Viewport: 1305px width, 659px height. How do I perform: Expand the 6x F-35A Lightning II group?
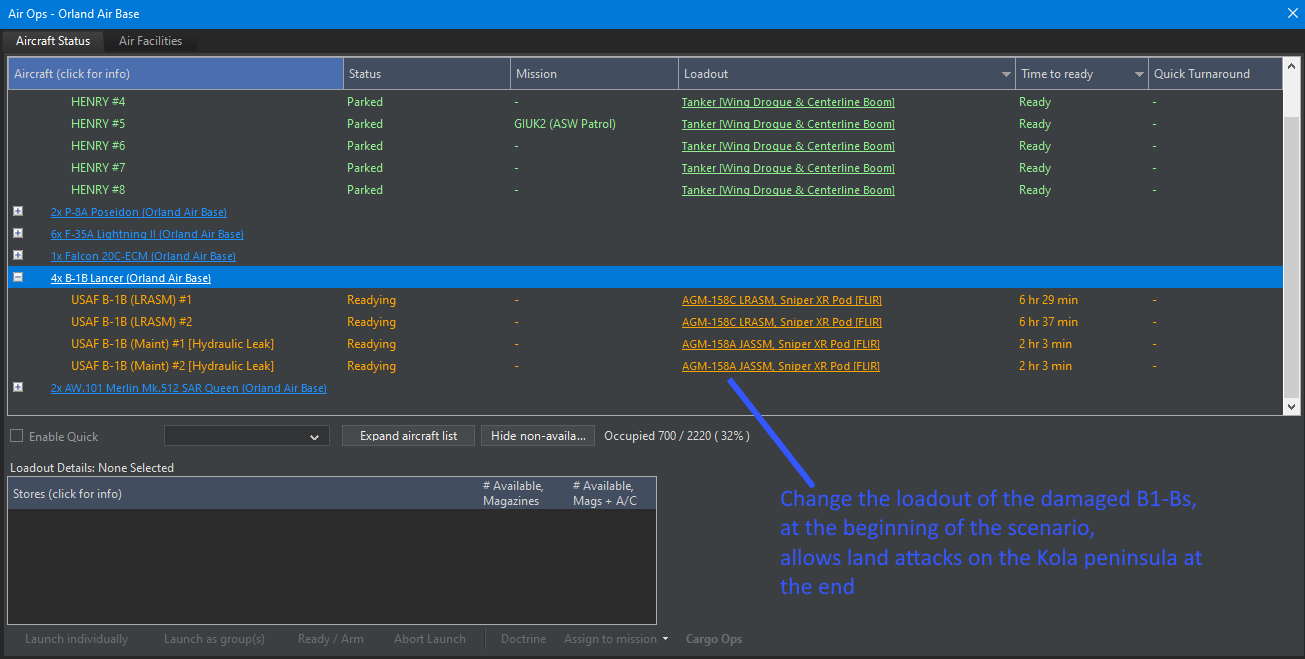pos(18,234)
